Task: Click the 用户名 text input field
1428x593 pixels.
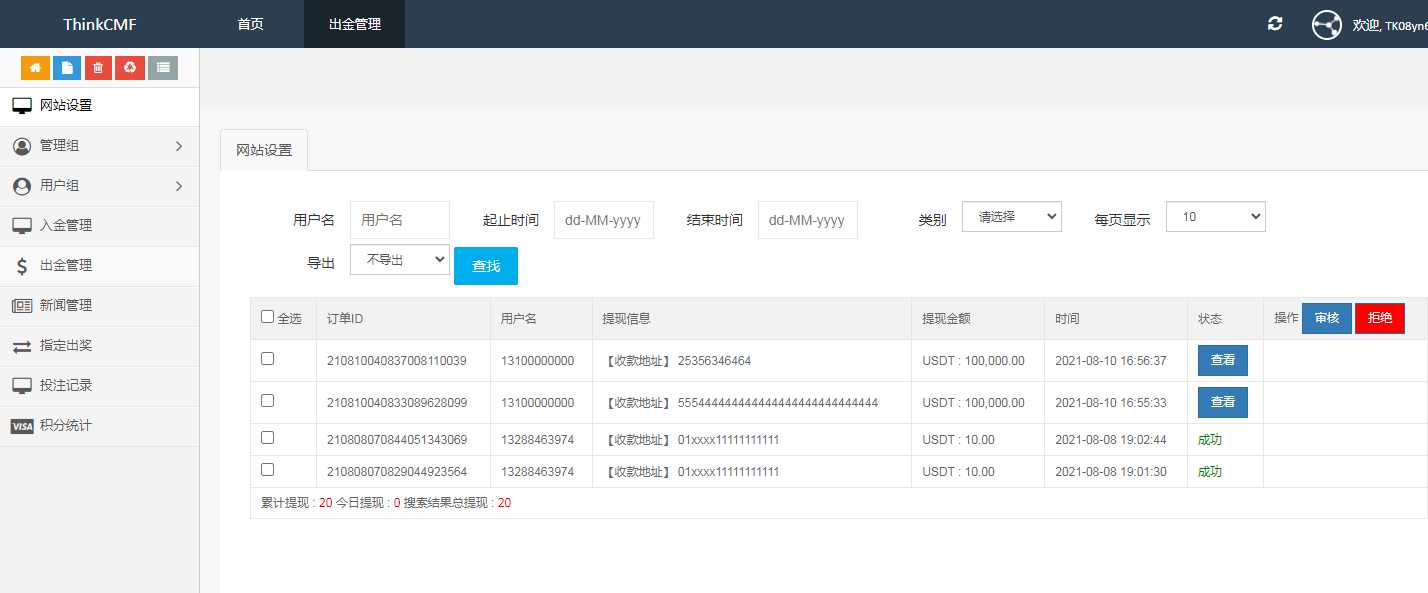Action: (x=399, y=220)
